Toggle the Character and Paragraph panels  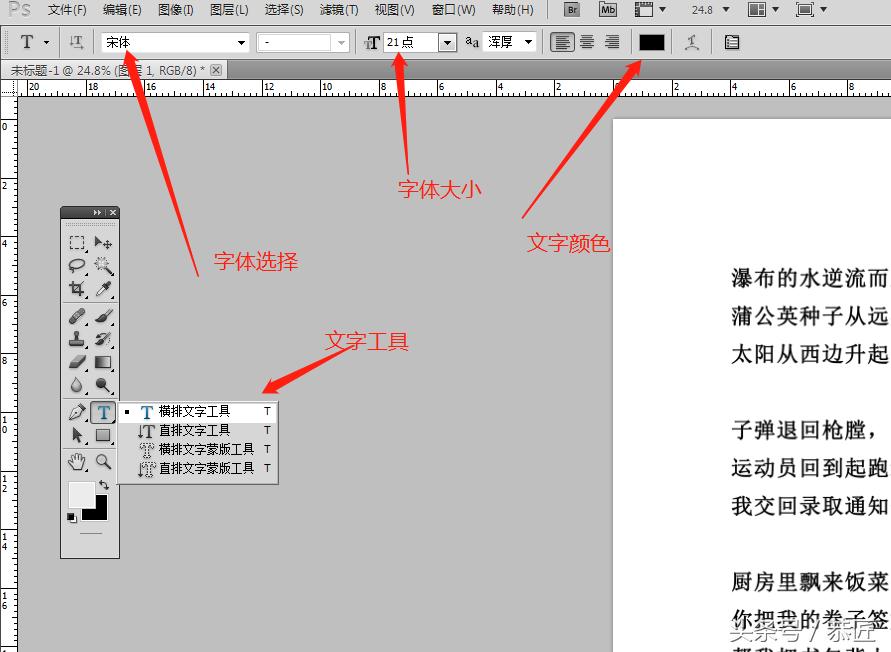[731, 42]
